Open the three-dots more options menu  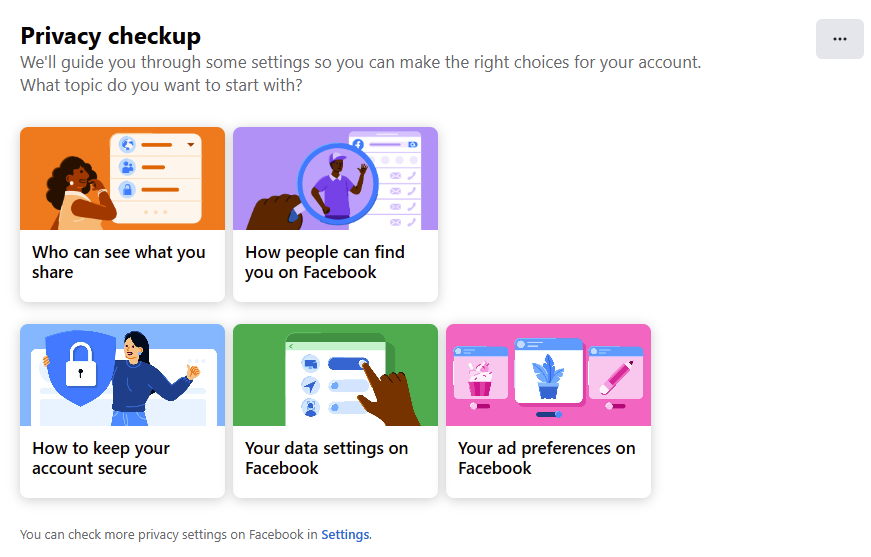(x=839, y=39)
